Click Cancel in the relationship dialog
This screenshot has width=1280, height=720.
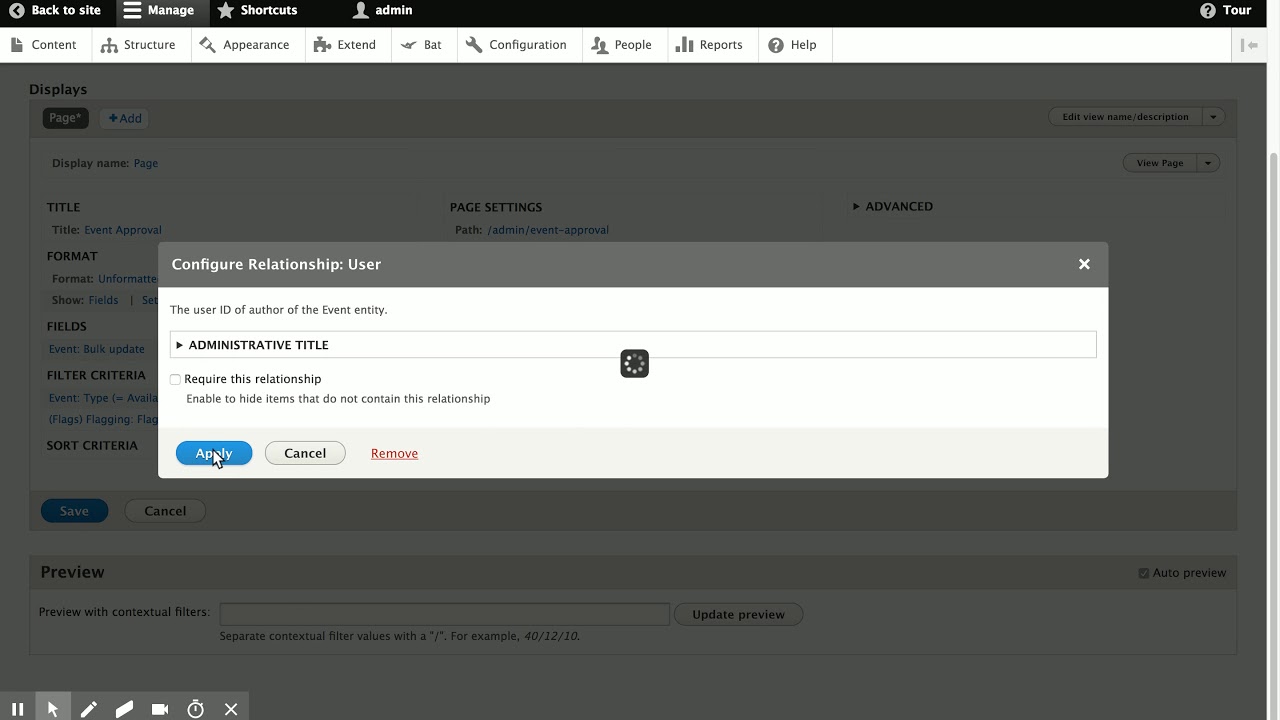tap(305, 453)
